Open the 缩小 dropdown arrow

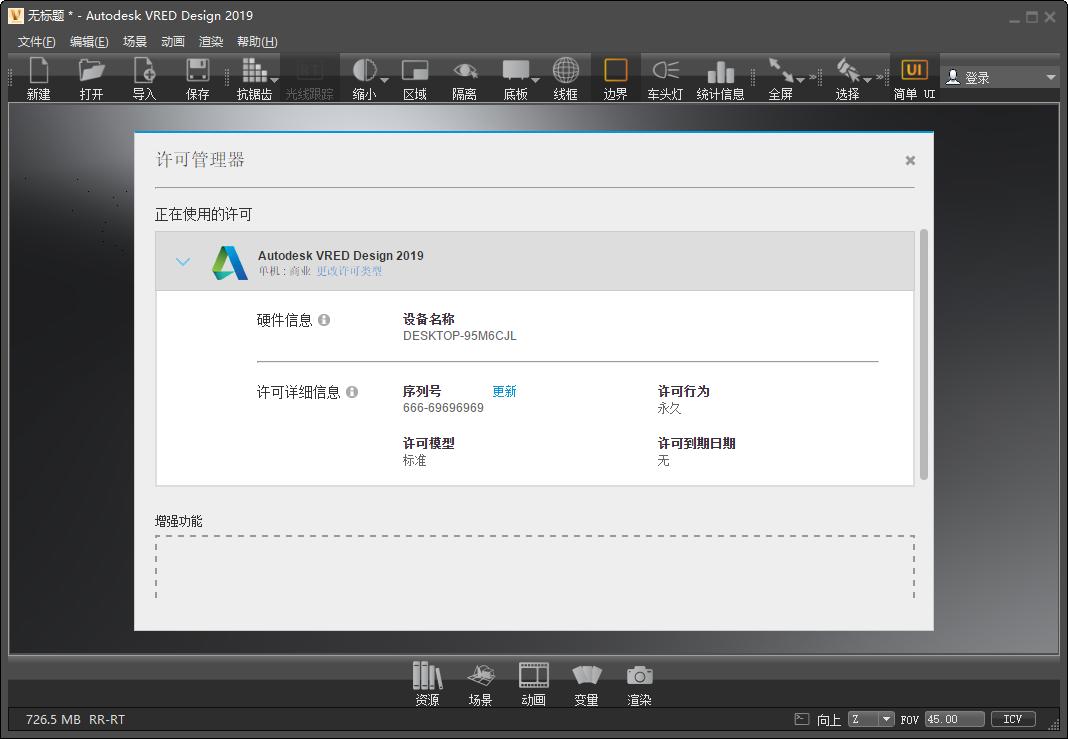(x=384, y=80)
